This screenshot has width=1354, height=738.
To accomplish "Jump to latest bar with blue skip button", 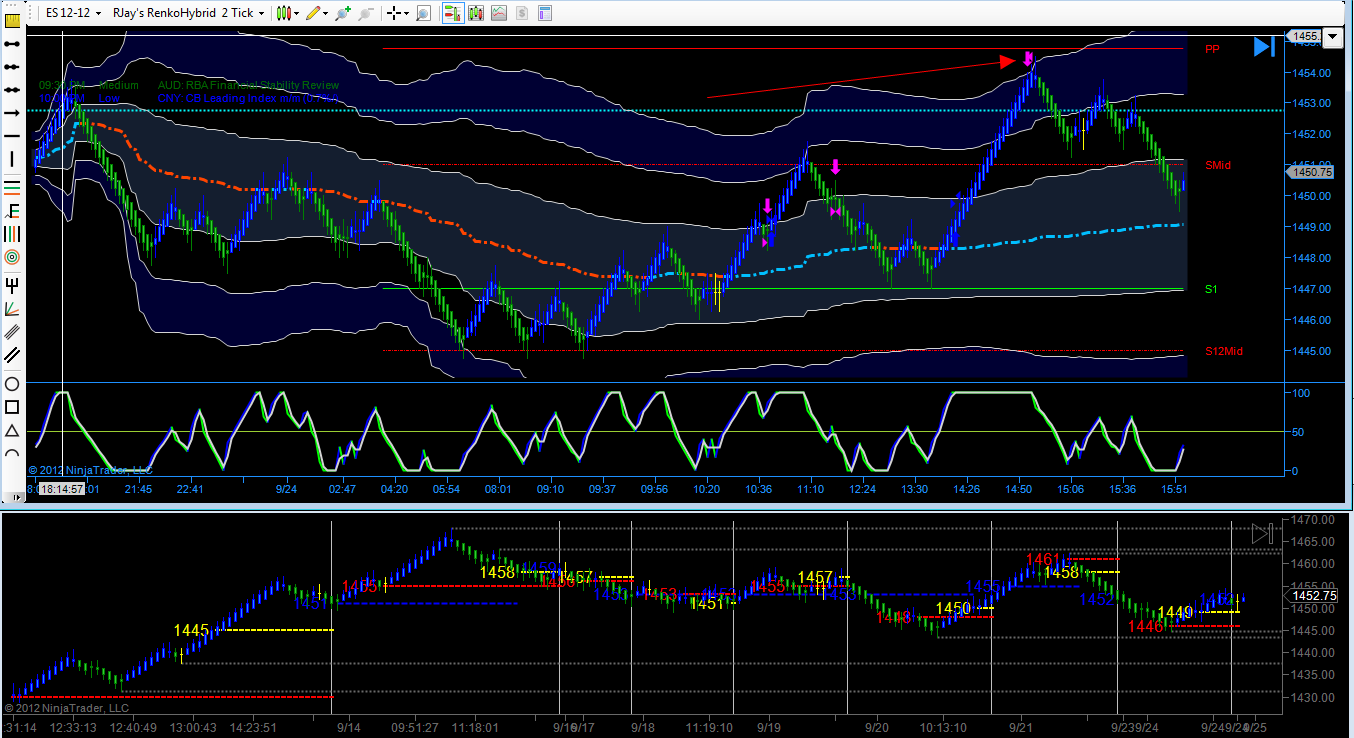I will click(x=1264, y=46).
